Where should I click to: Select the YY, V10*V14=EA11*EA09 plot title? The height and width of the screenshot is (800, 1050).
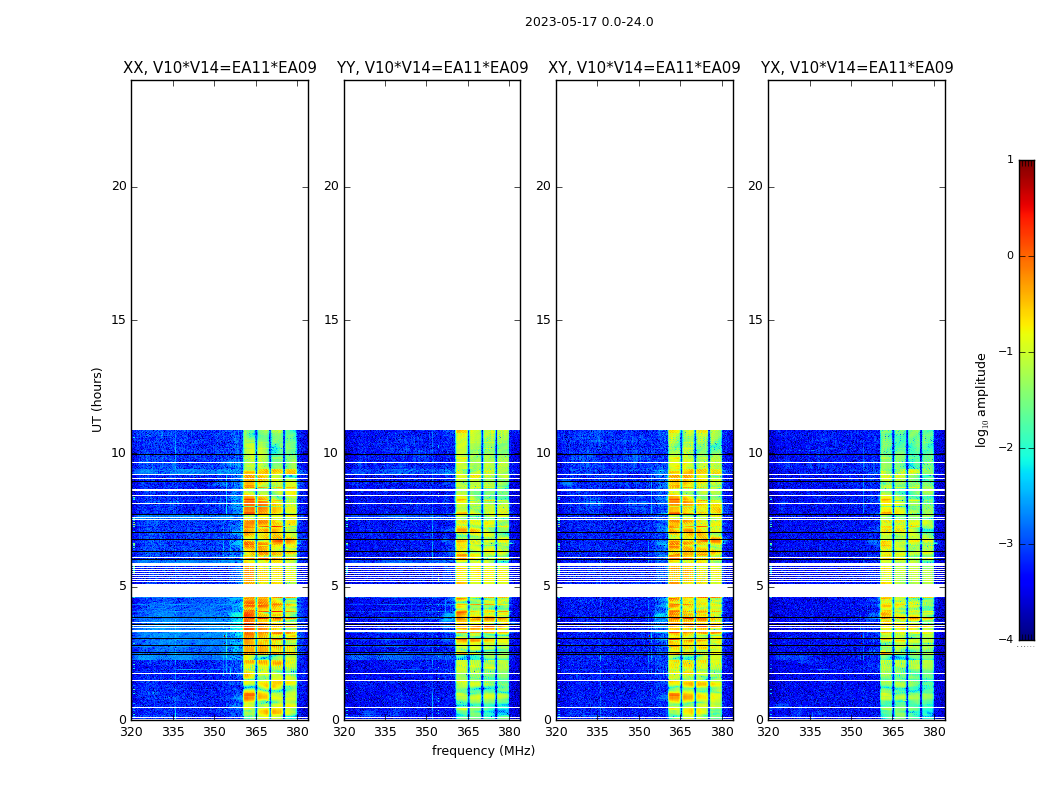(432, 68)
